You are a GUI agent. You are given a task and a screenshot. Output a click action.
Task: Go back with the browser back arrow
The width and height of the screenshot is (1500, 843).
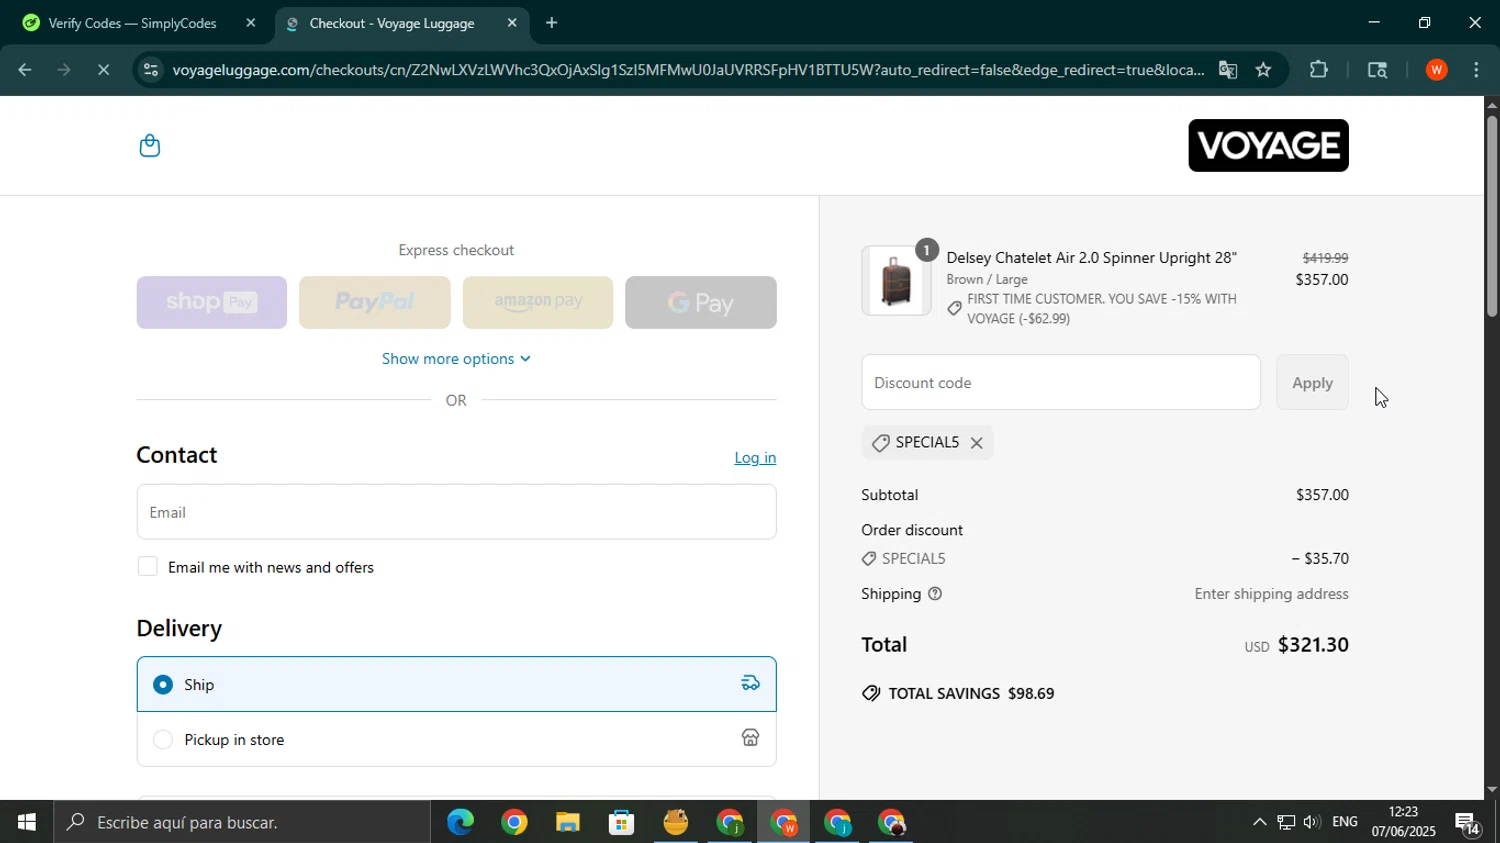pos(25,70)
